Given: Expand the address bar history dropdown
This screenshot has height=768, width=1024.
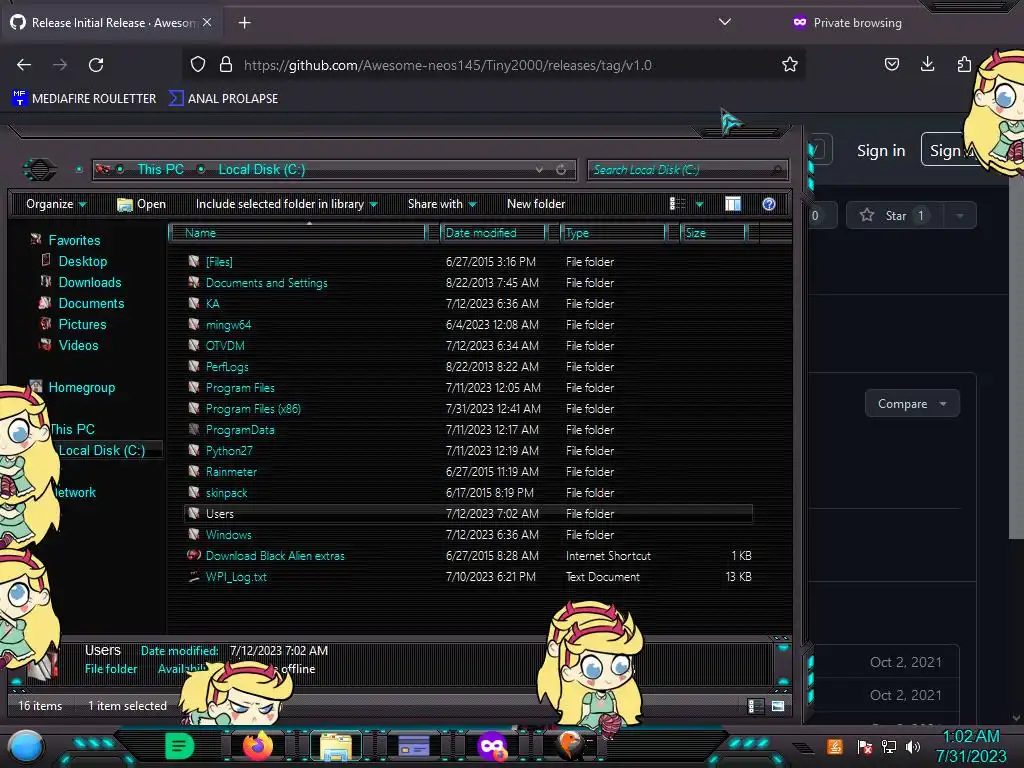Looking at the screenshot, I should [x=539, y=170].
